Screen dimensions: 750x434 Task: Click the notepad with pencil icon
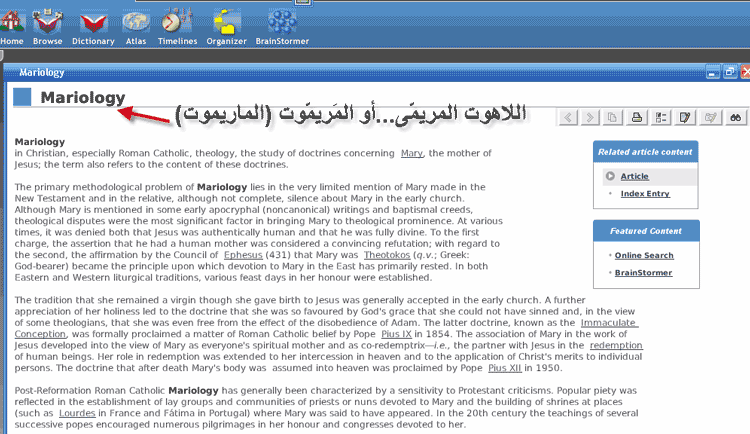click(685, 117)
